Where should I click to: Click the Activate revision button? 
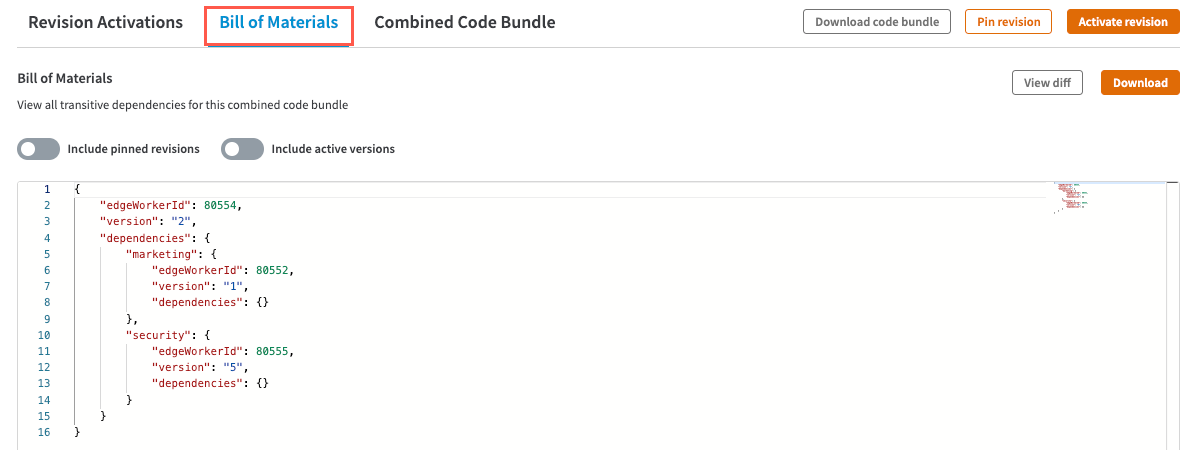1122,22
